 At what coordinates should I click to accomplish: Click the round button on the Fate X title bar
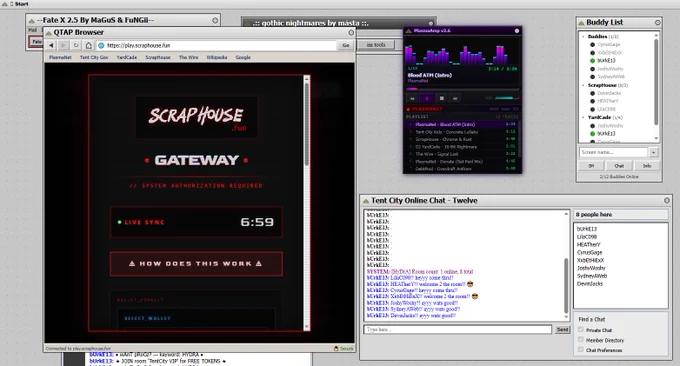(215, 20)
